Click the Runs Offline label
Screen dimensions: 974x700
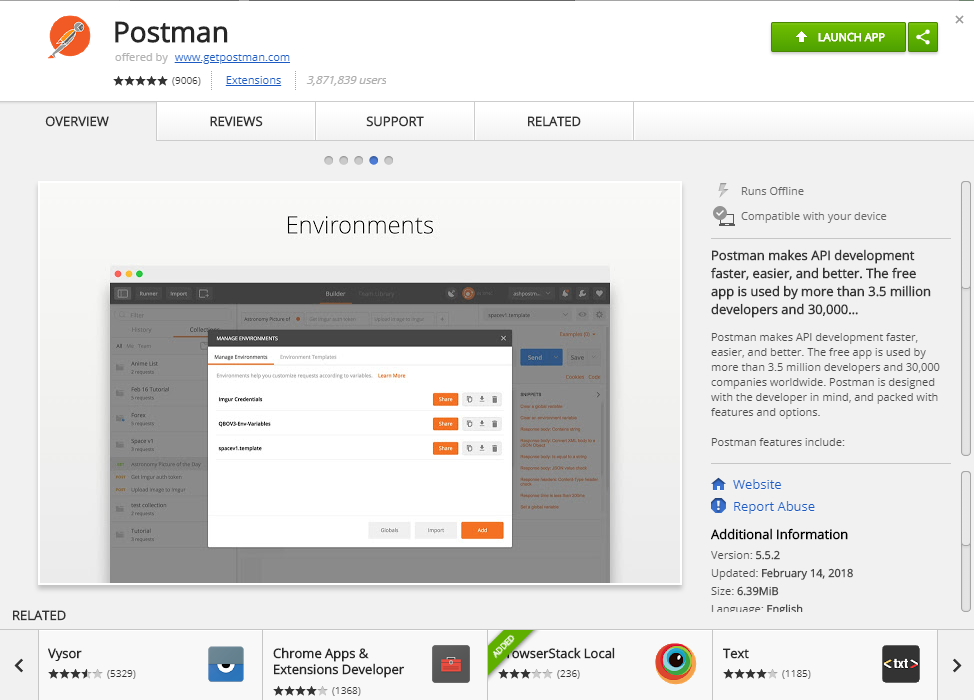click(x=772, y=191)
